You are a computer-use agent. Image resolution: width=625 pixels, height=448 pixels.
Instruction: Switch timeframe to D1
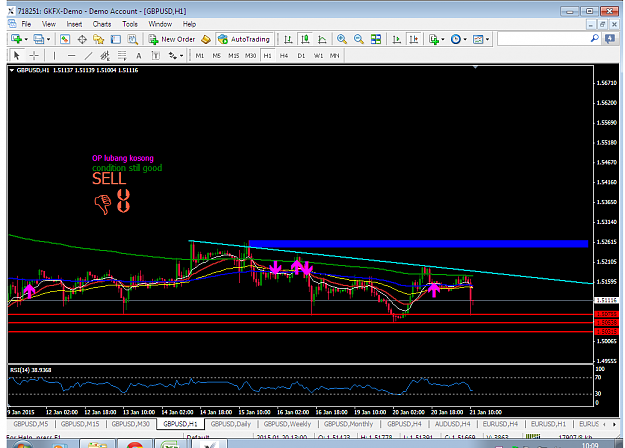point(301,56)
